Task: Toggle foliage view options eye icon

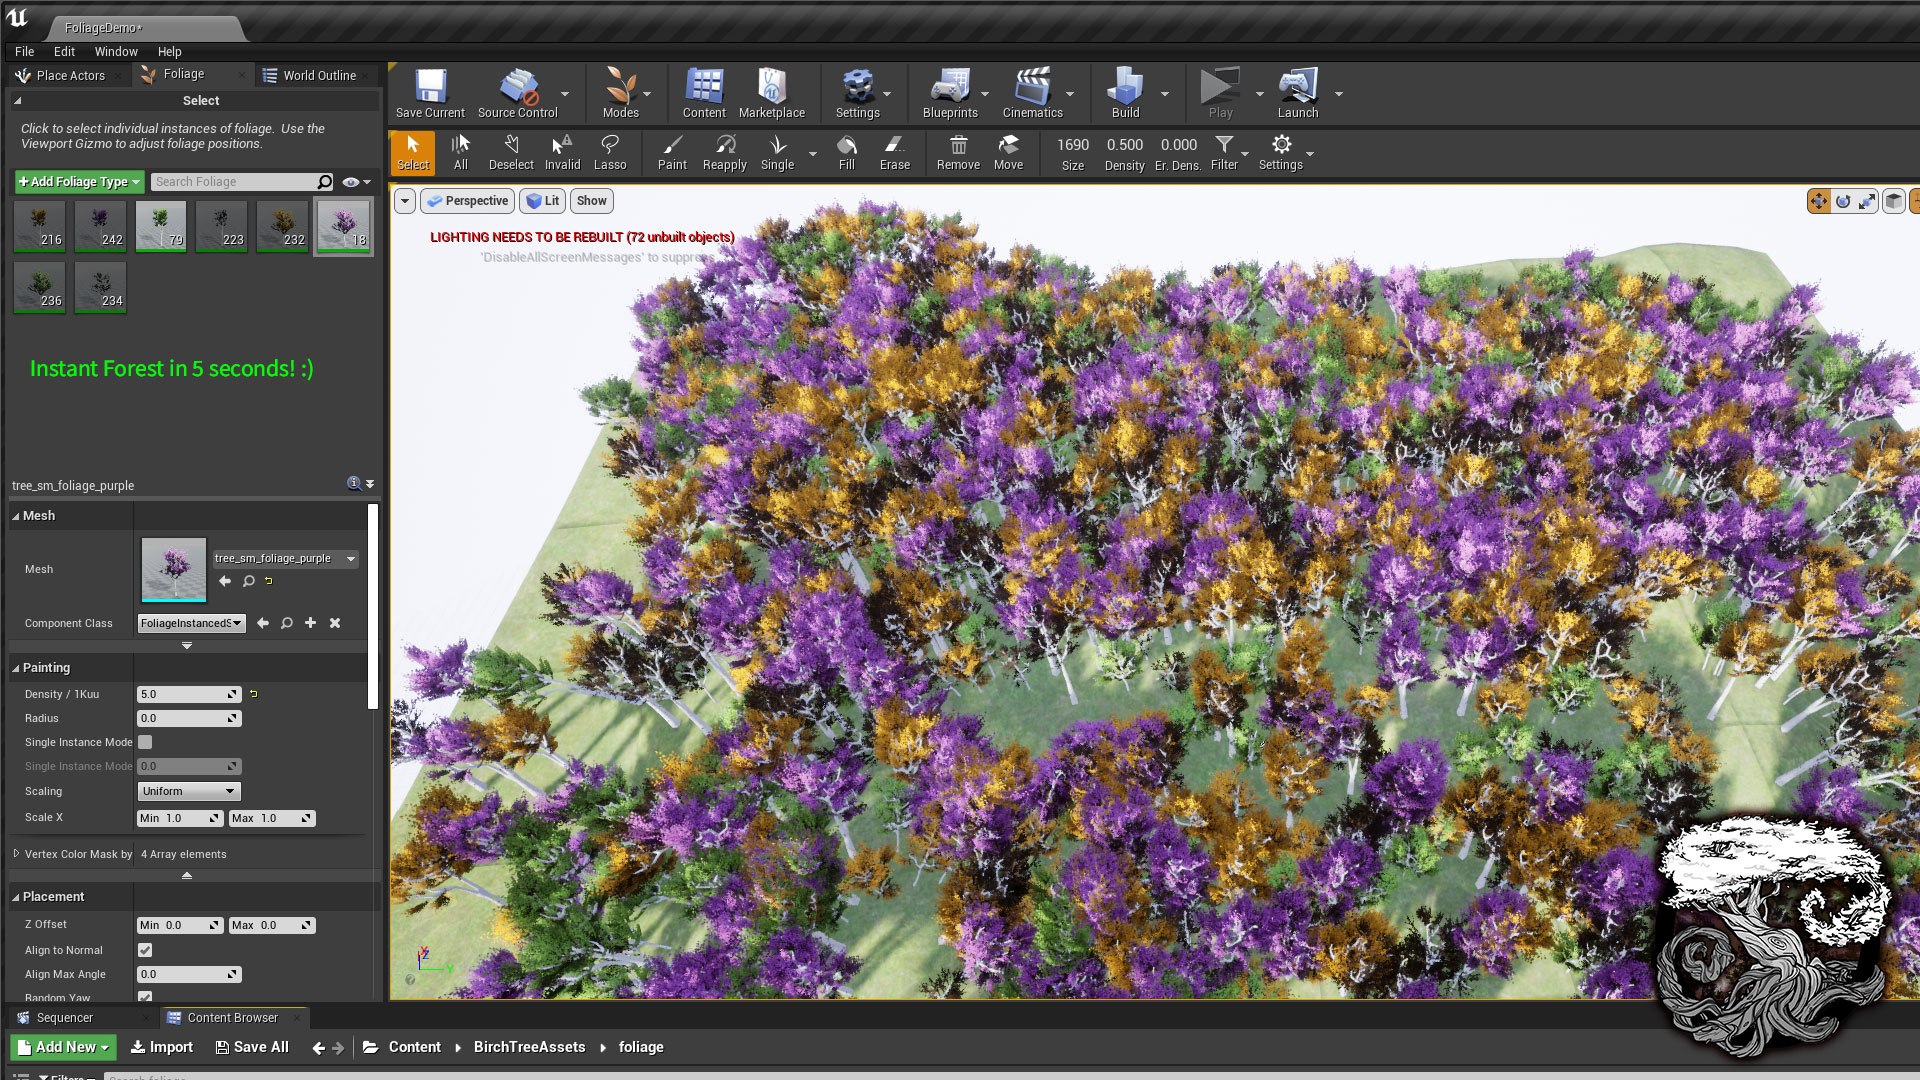Action: (x=351, y=182)
